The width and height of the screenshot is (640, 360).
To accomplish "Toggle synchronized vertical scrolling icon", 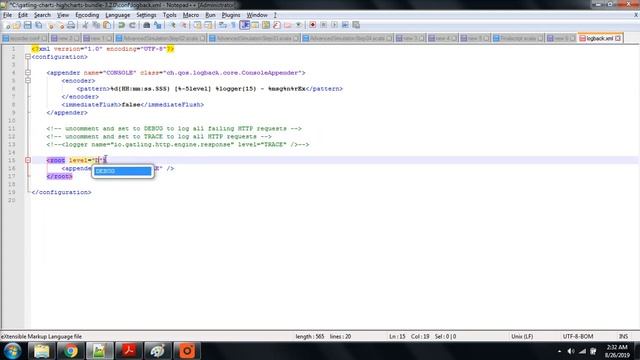I will [198, 25].
